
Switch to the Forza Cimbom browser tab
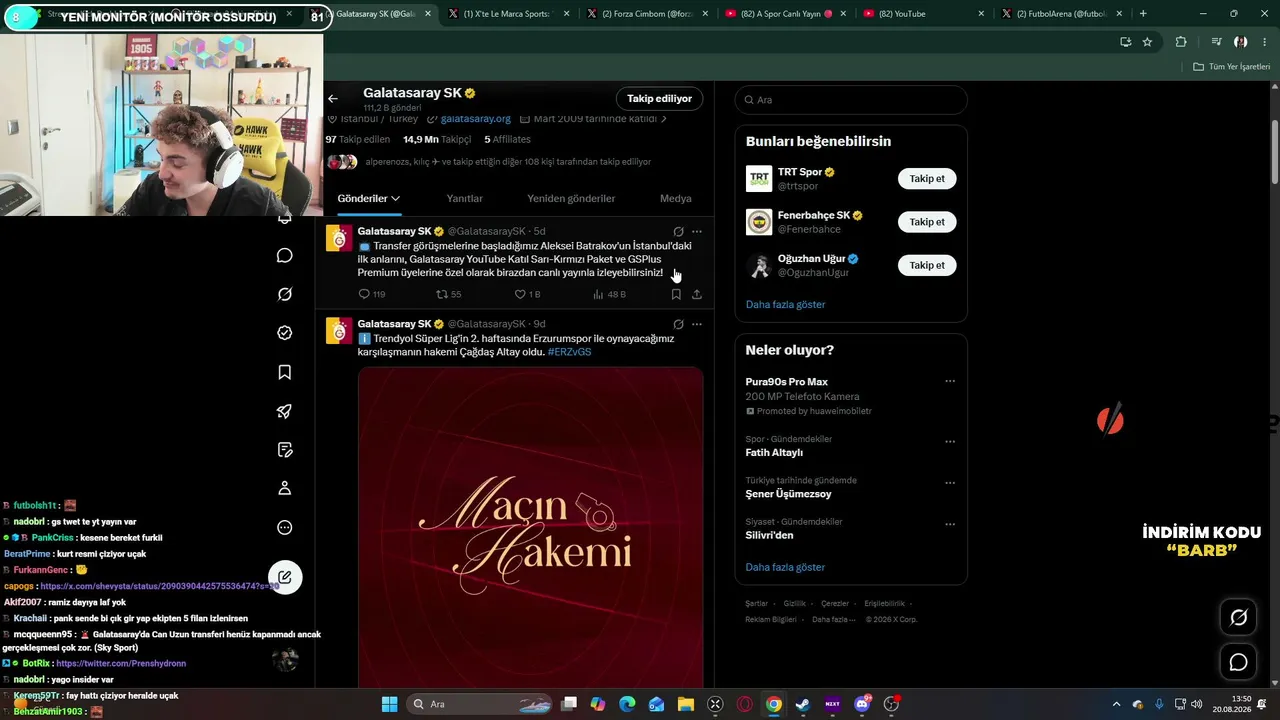(644, 14)
